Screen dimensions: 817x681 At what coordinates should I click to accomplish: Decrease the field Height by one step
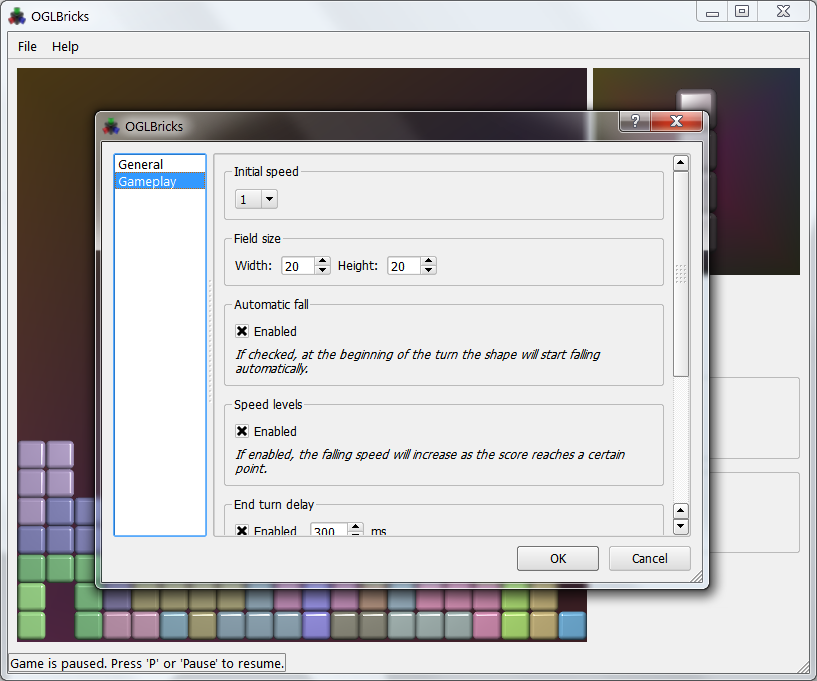(x=428, y=270)
